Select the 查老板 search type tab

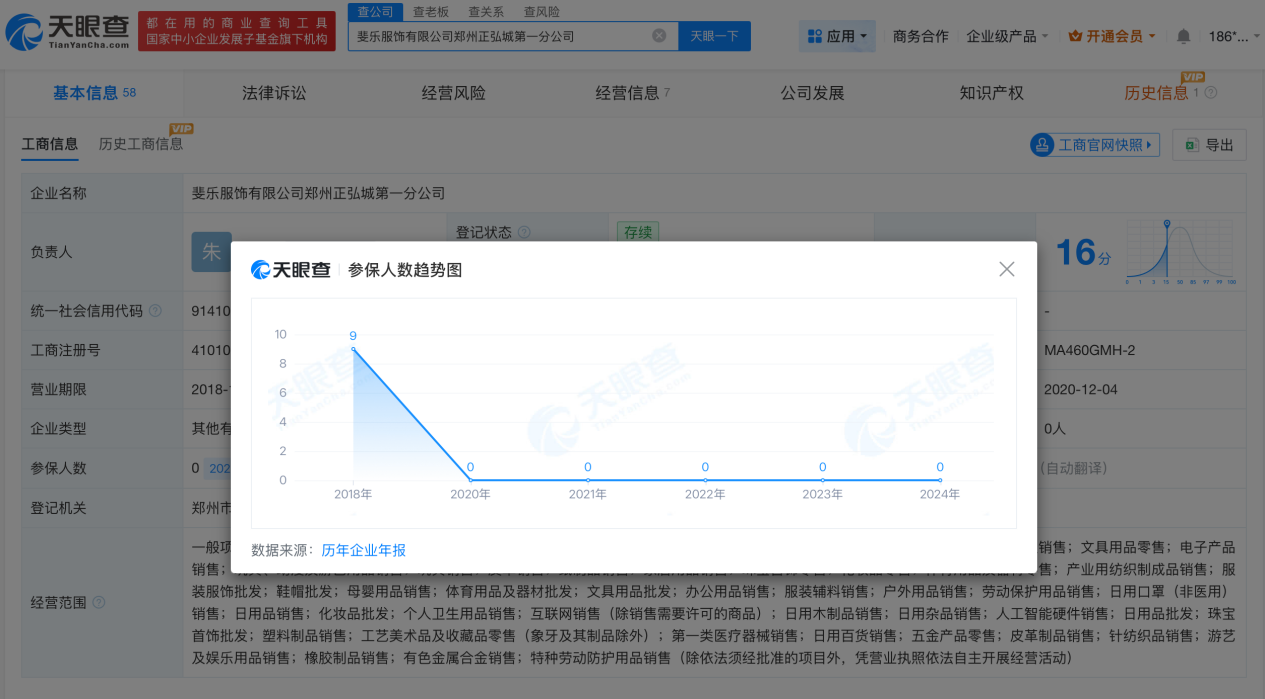[x=430, y=12]
